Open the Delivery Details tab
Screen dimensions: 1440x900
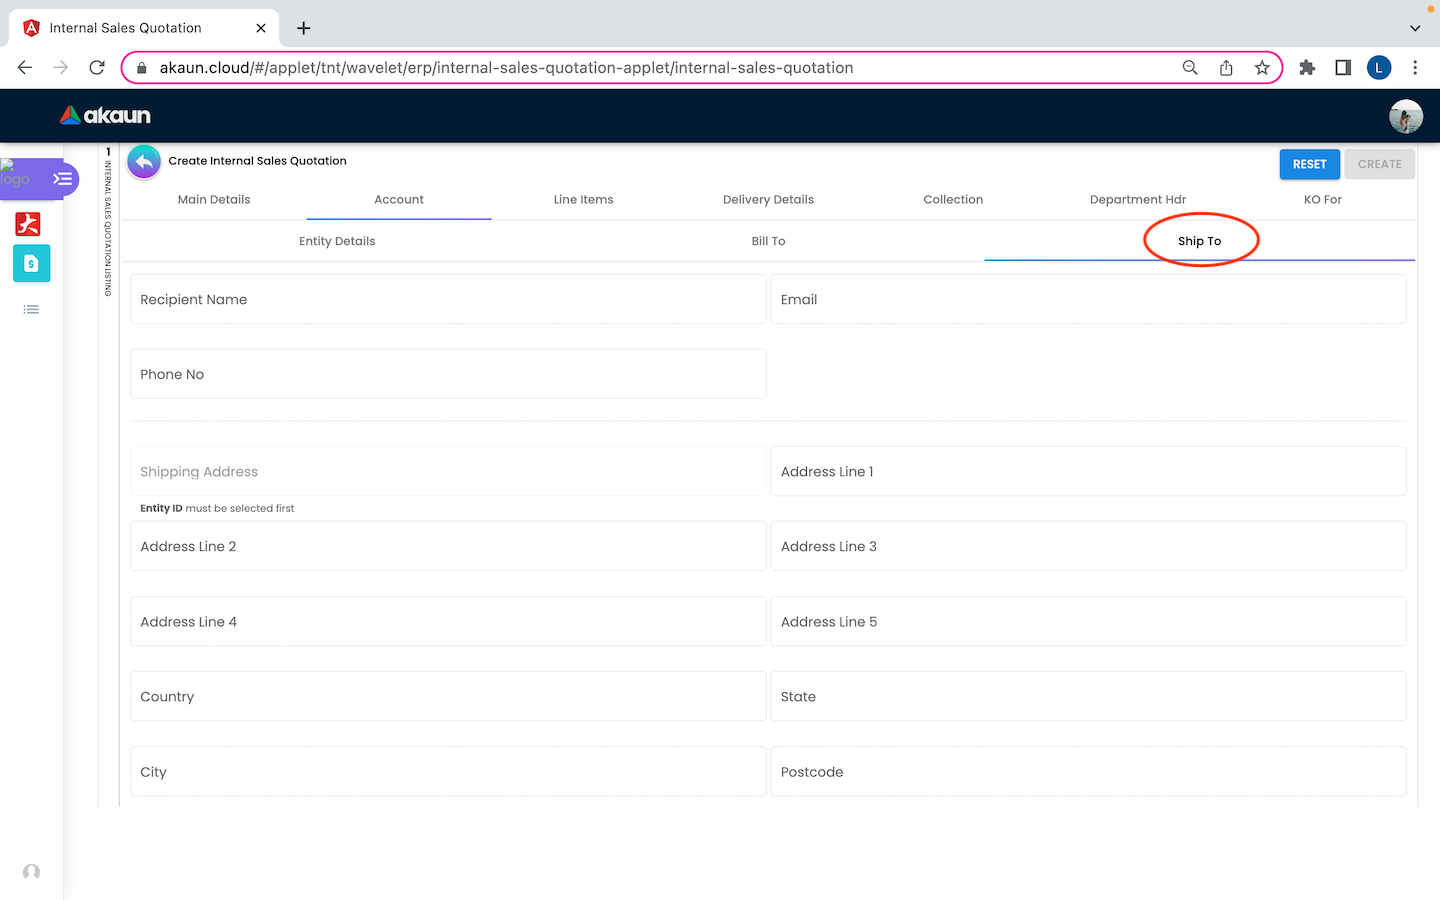pyautogui.click(x=768, y=200)
